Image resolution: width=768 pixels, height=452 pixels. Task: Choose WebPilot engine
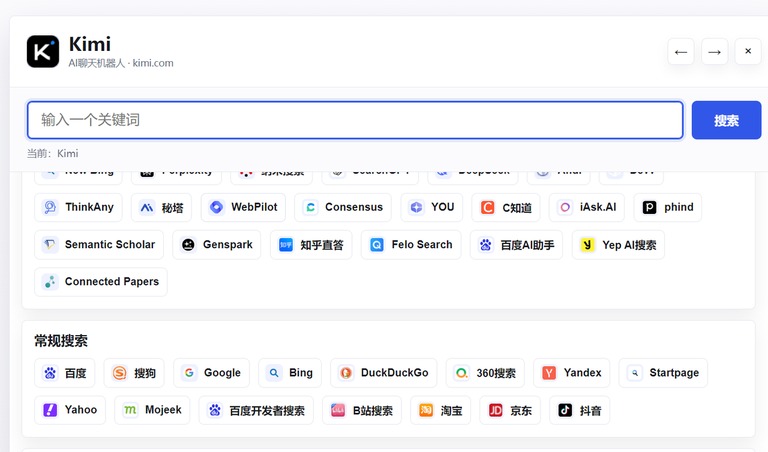click(x=243, y=207)
